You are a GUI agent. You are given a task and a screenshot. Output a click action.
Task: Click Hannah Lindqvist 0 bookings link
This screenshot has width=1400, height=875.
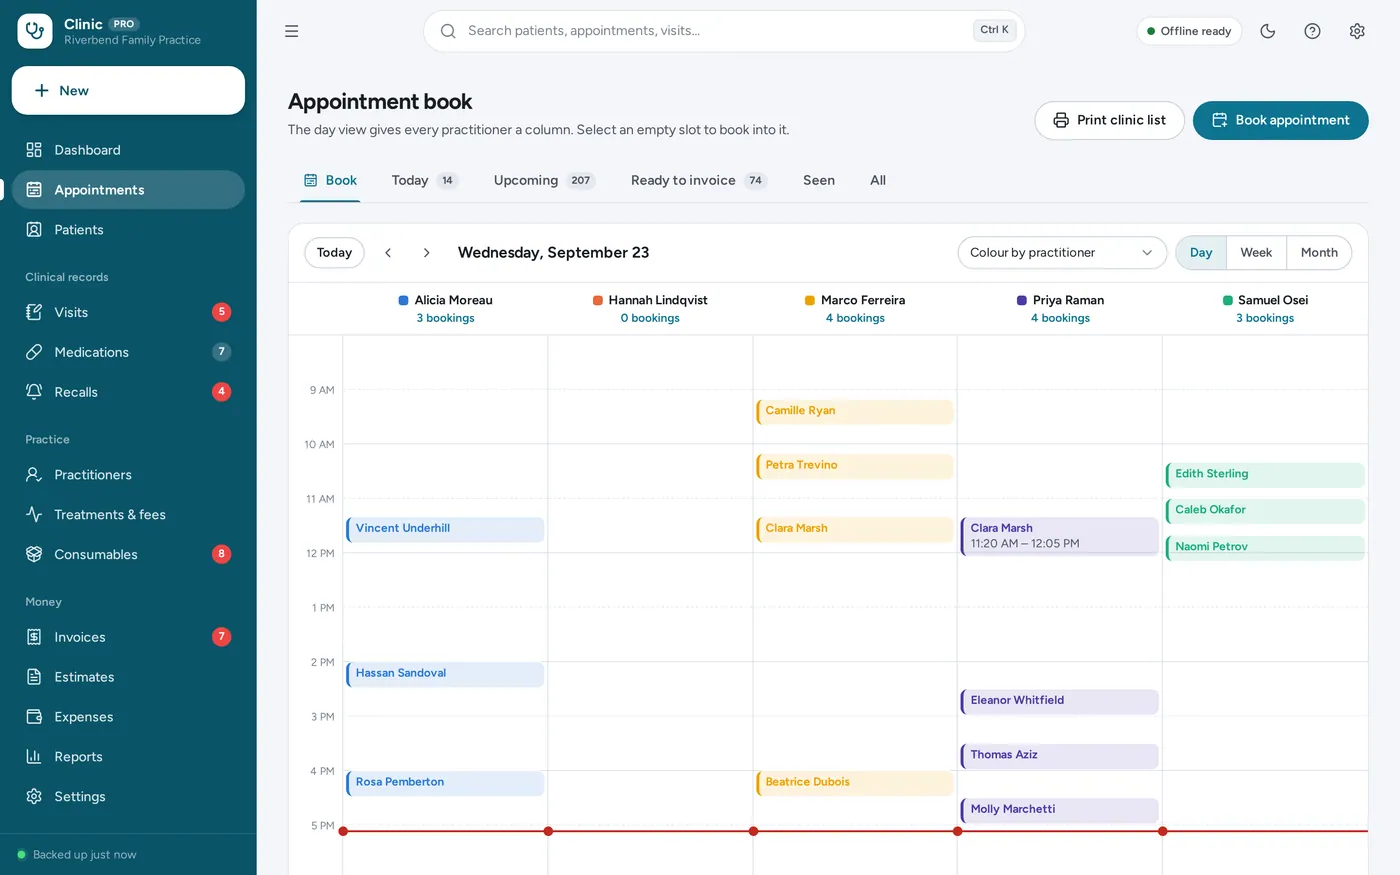tap(650, 318)
